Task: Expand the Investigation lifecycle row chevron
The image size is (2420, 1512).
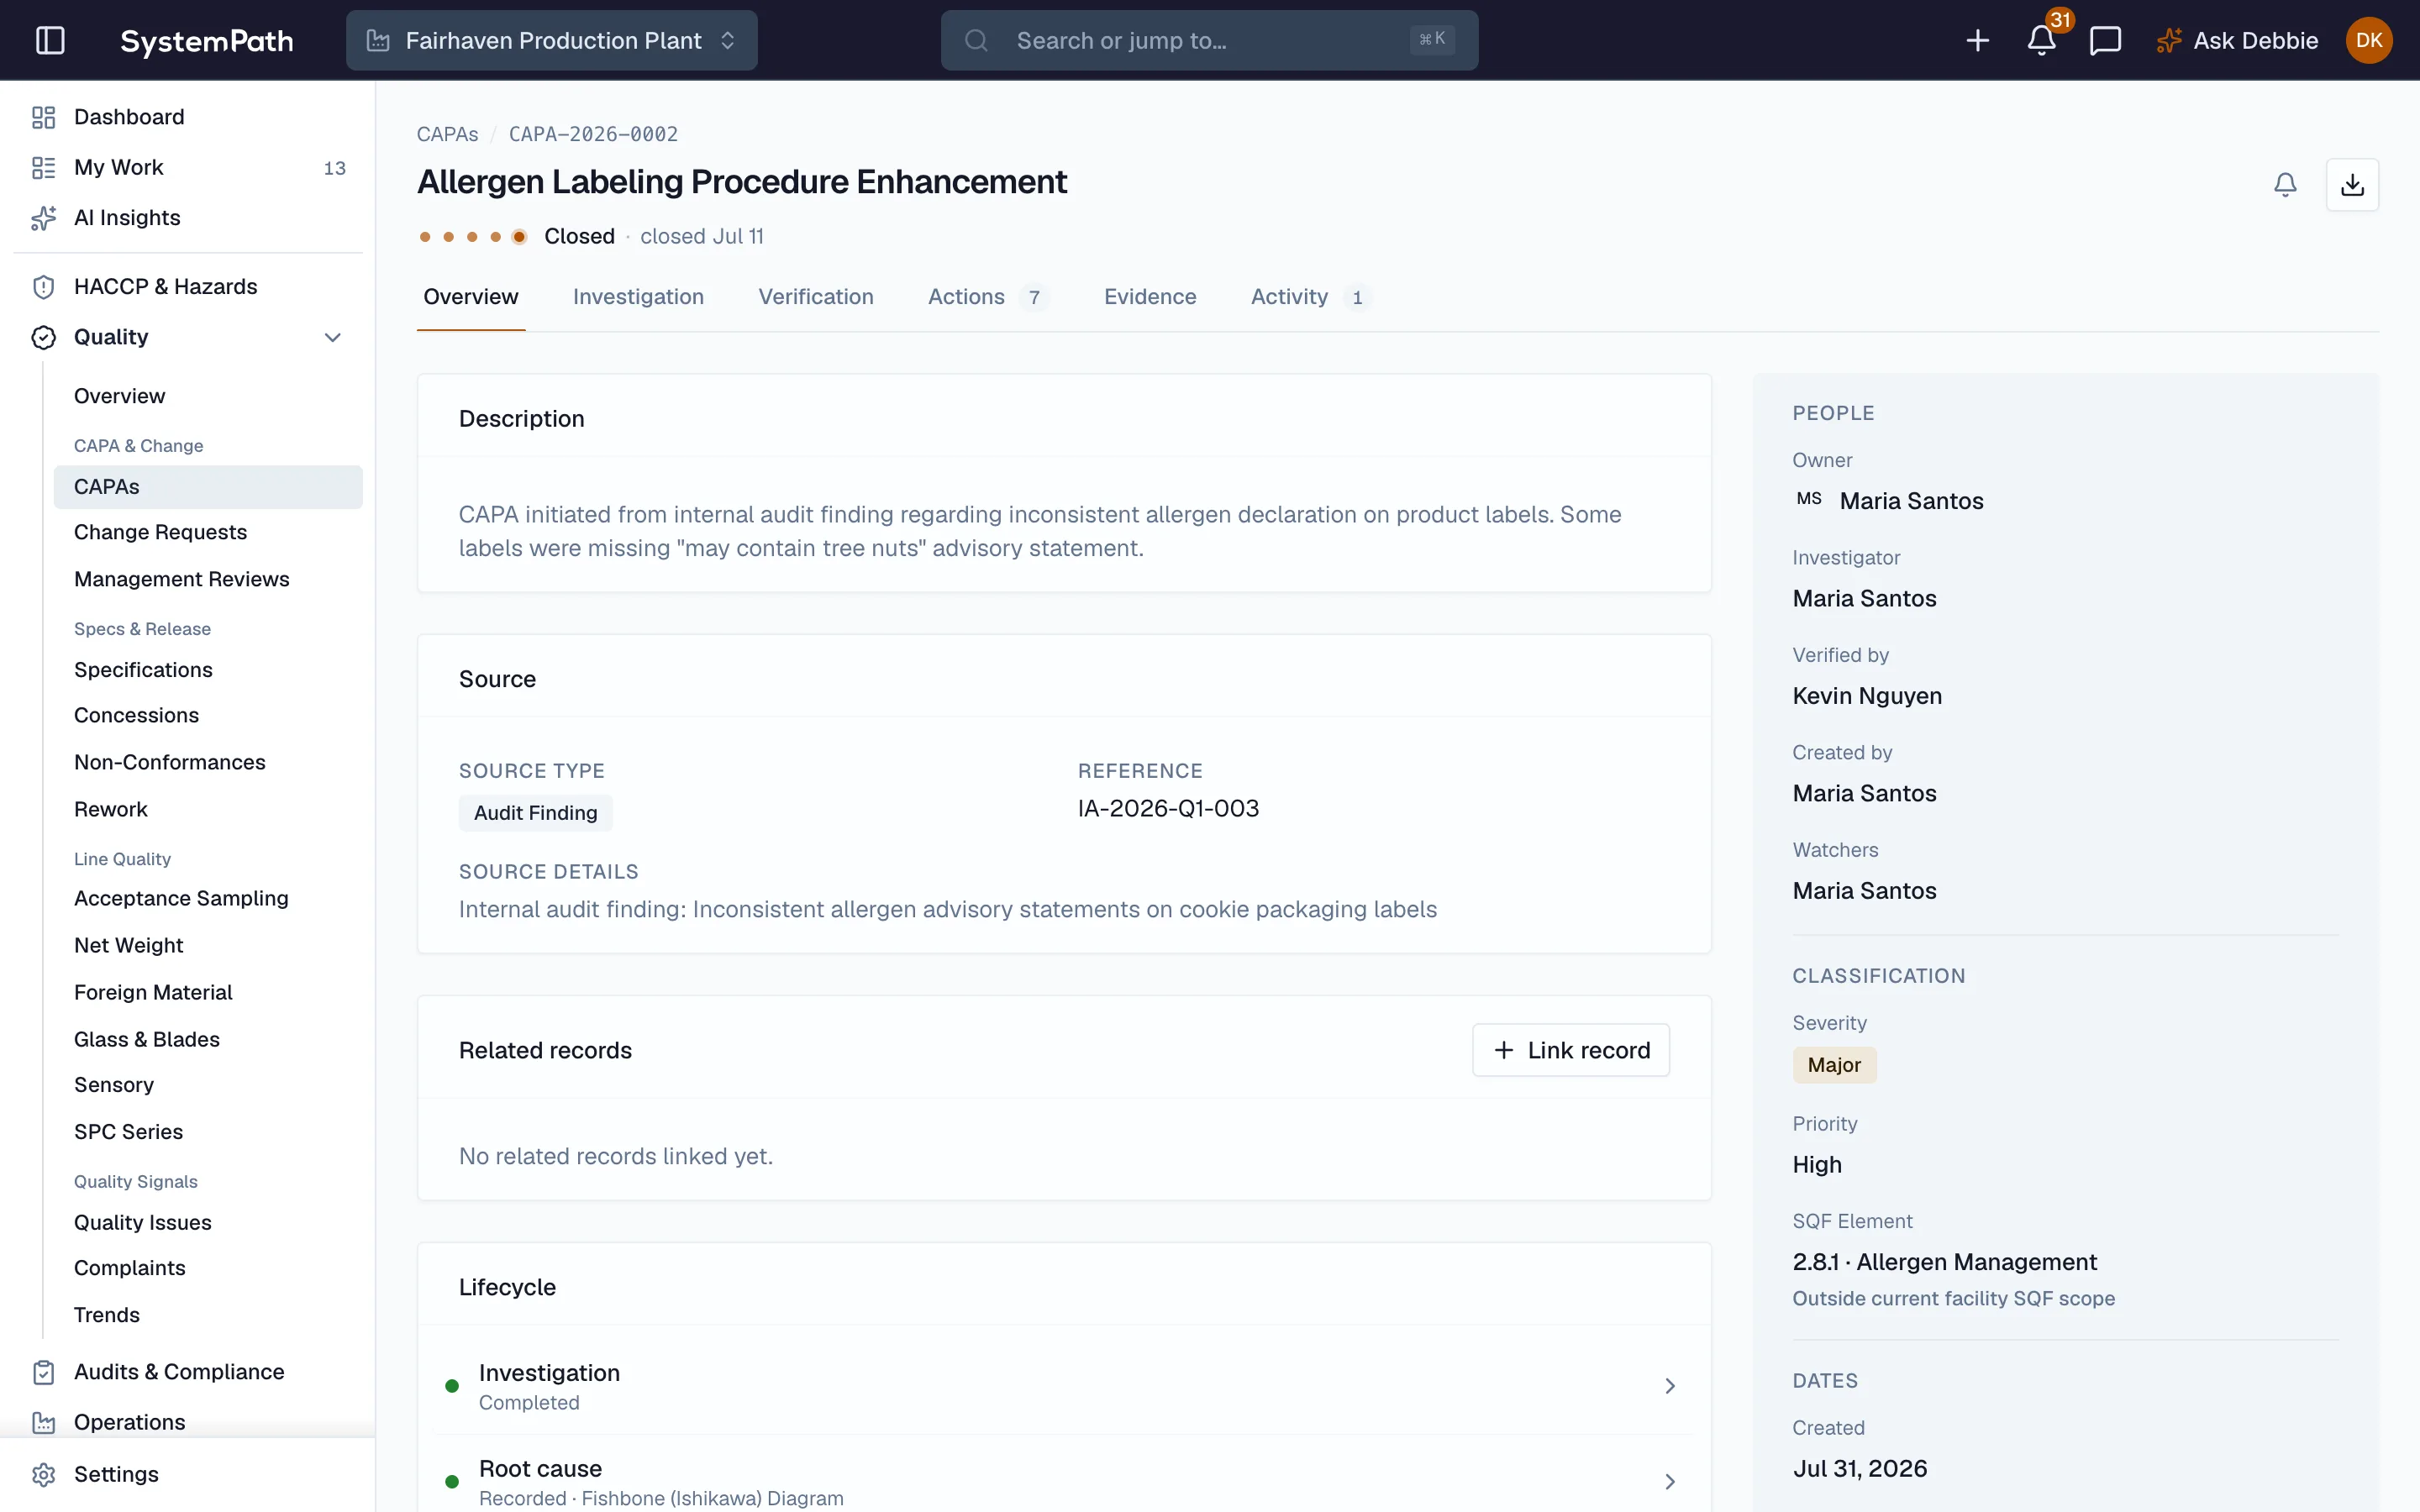Action: pos(1669,1386)
